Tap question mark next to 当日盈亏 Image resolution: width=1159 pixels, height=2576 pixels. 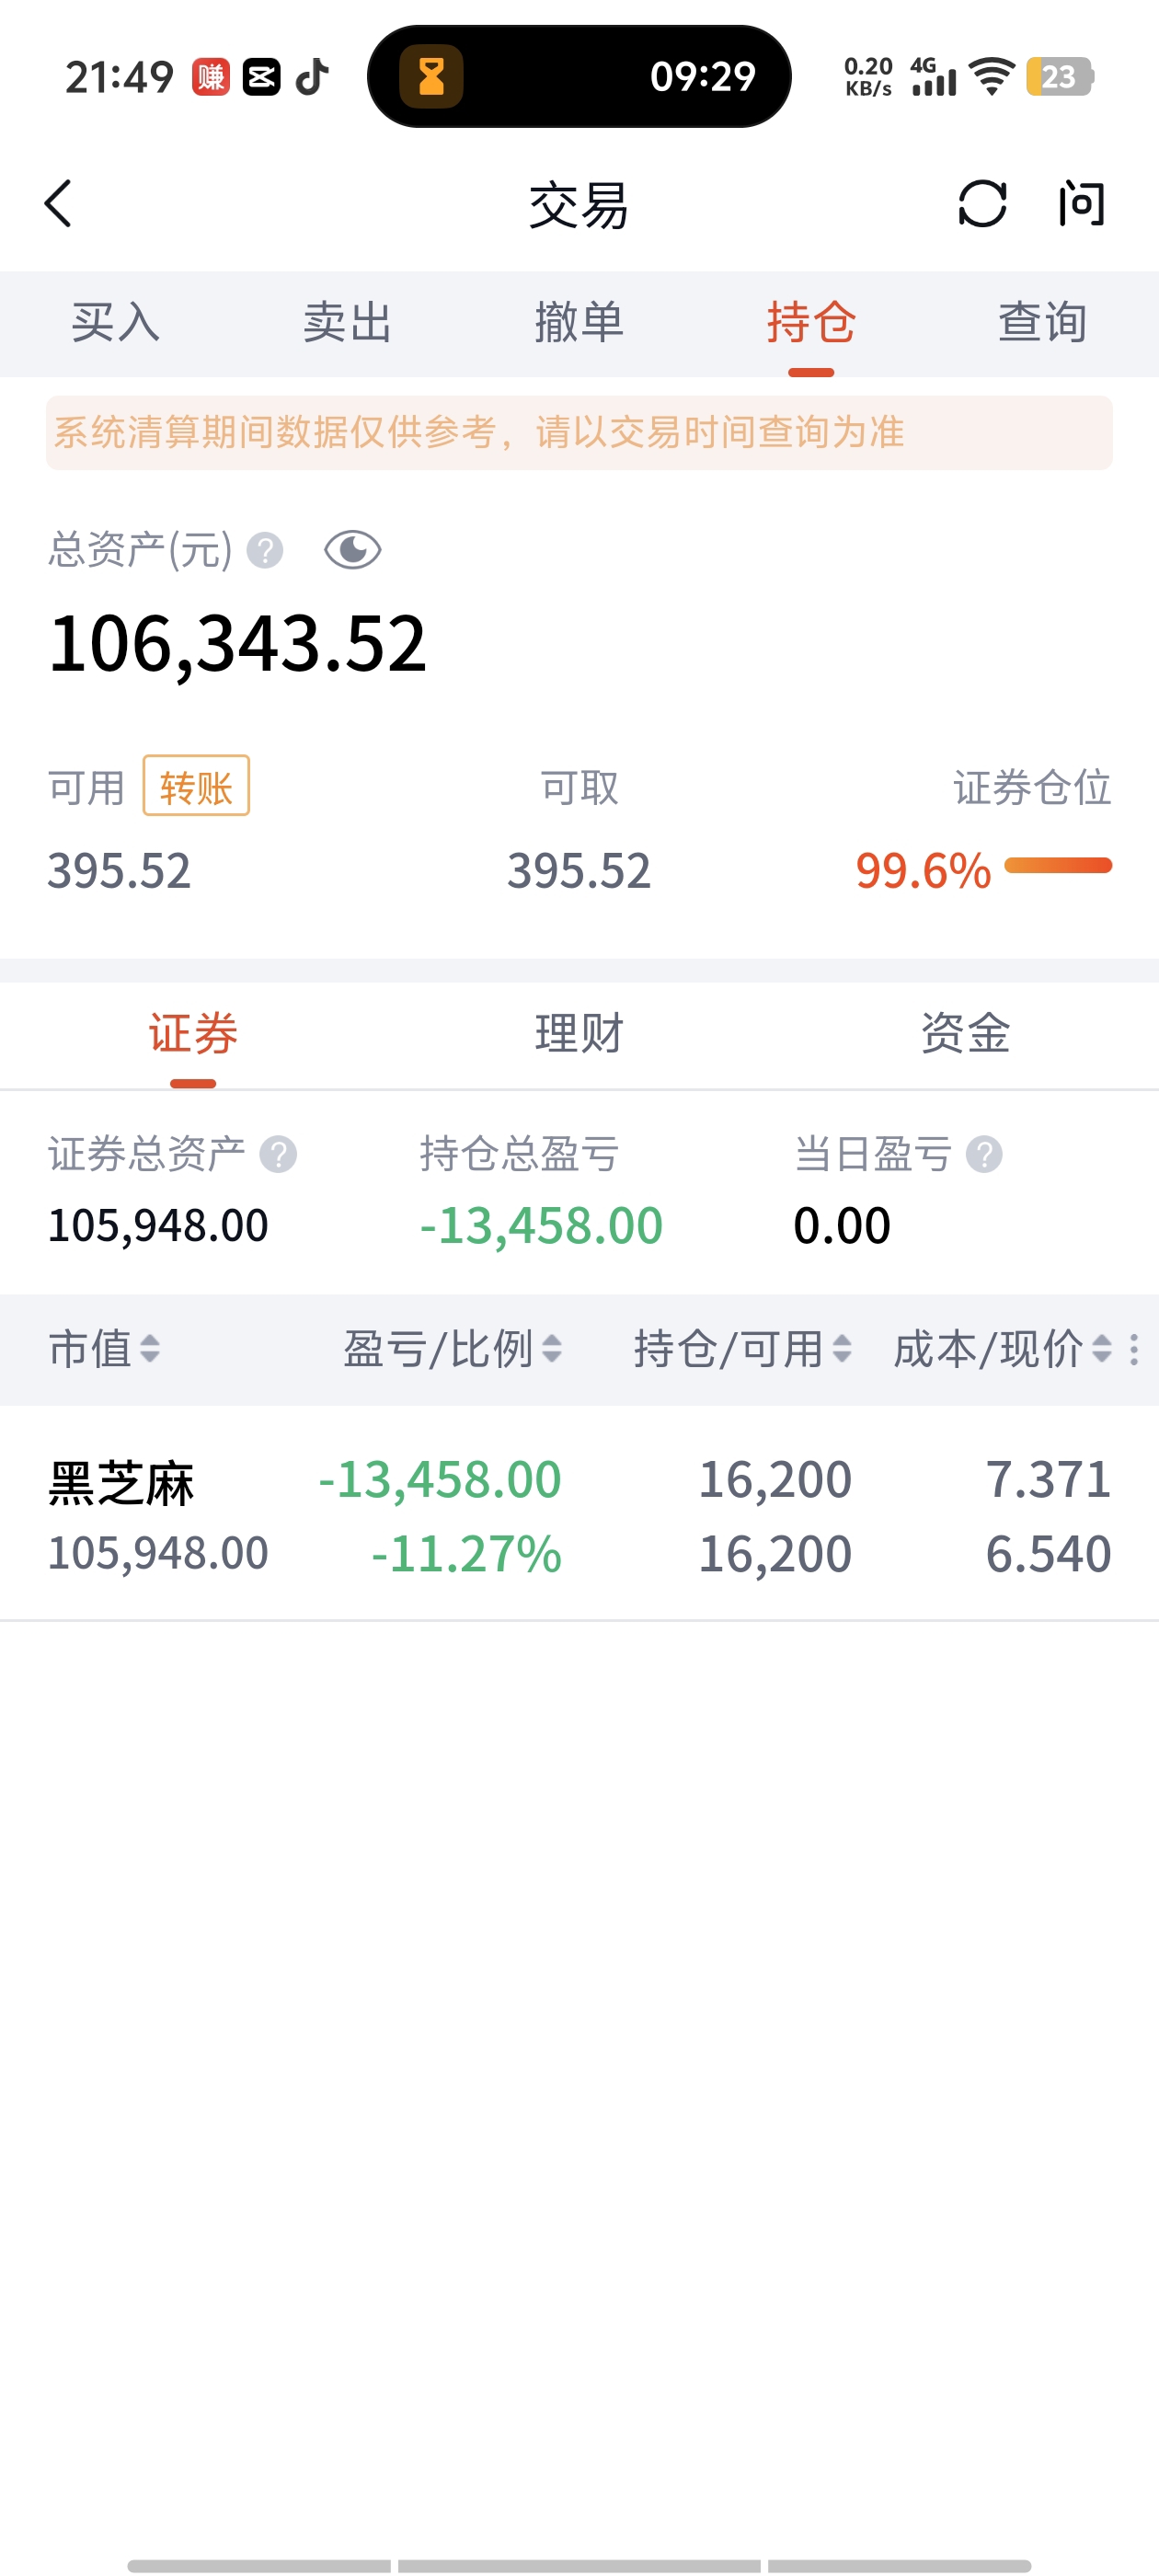(984, 1155)
